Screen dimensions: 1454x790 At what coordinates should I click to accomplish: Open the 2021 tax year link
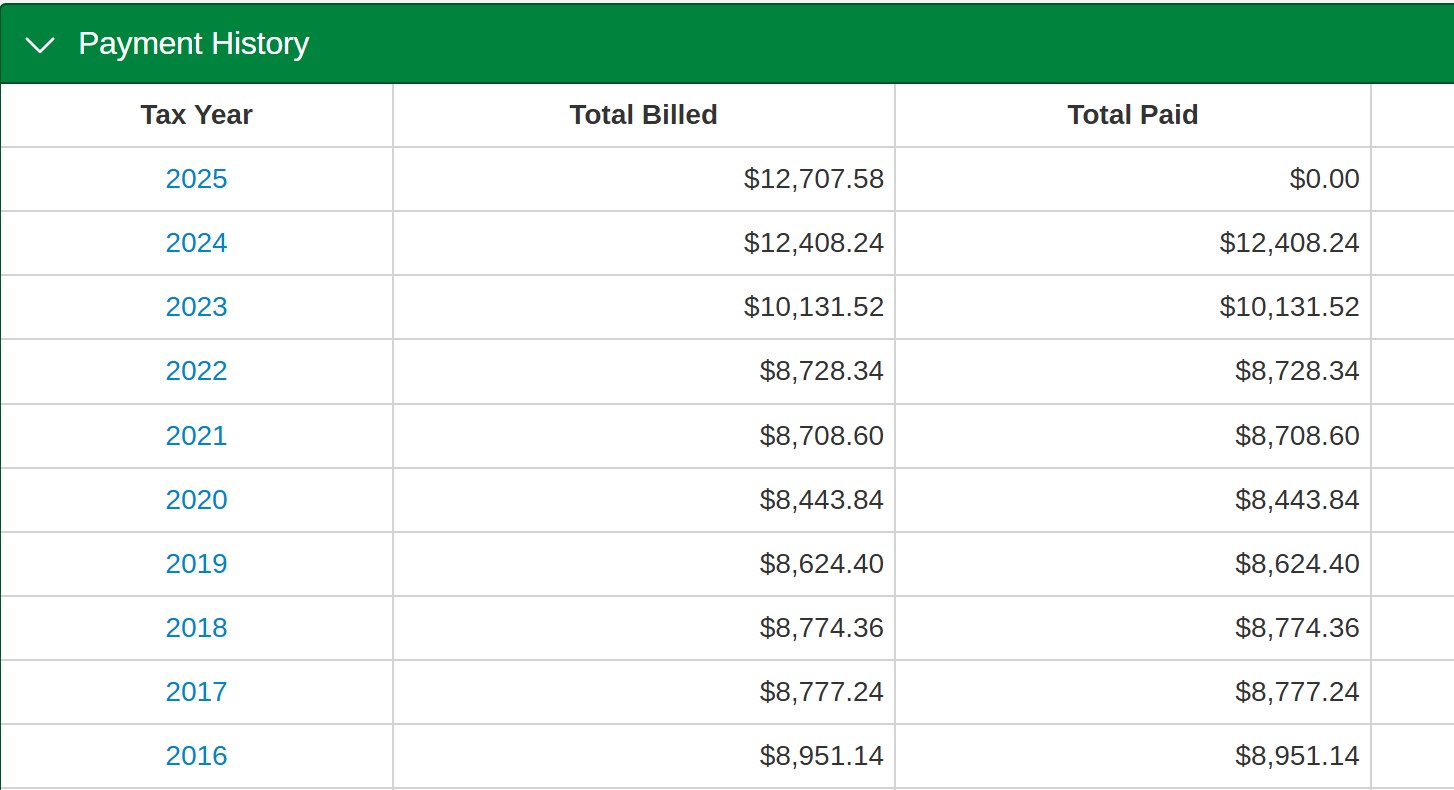(x=196, y=436)
